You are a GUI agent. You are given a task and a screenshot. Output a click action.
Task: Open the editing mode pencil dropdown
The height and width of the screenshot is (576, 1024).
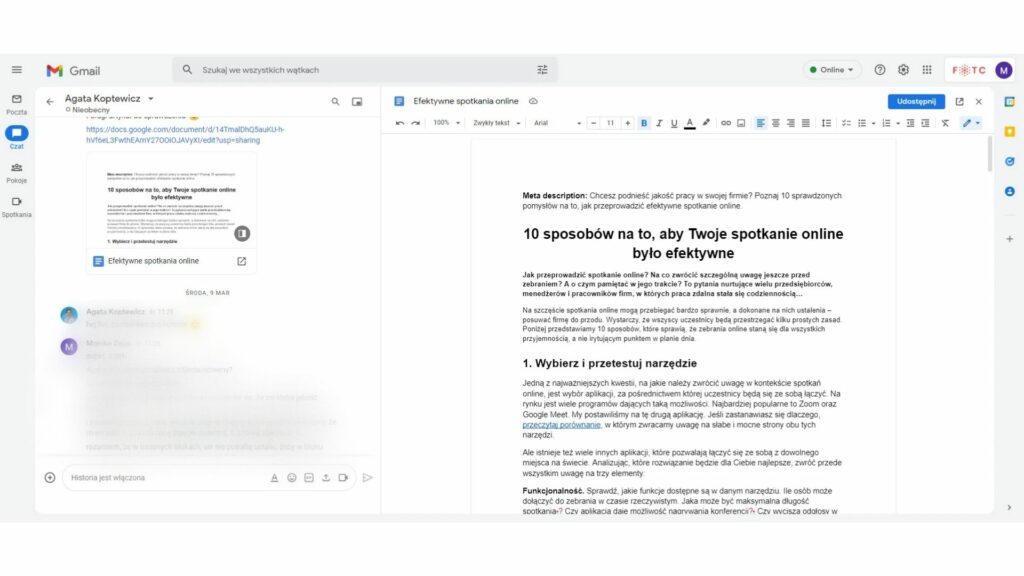pos(971,123)
